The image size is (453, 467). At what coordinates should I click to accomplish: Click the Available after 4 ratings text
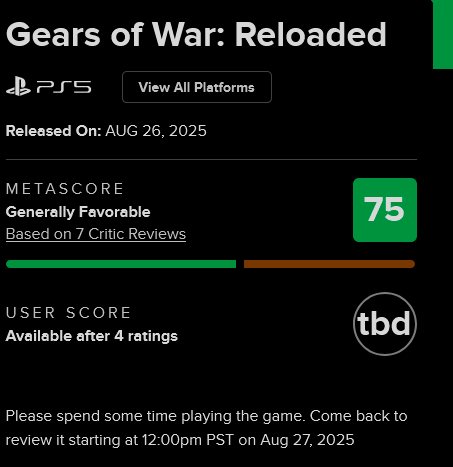point(92,336)
